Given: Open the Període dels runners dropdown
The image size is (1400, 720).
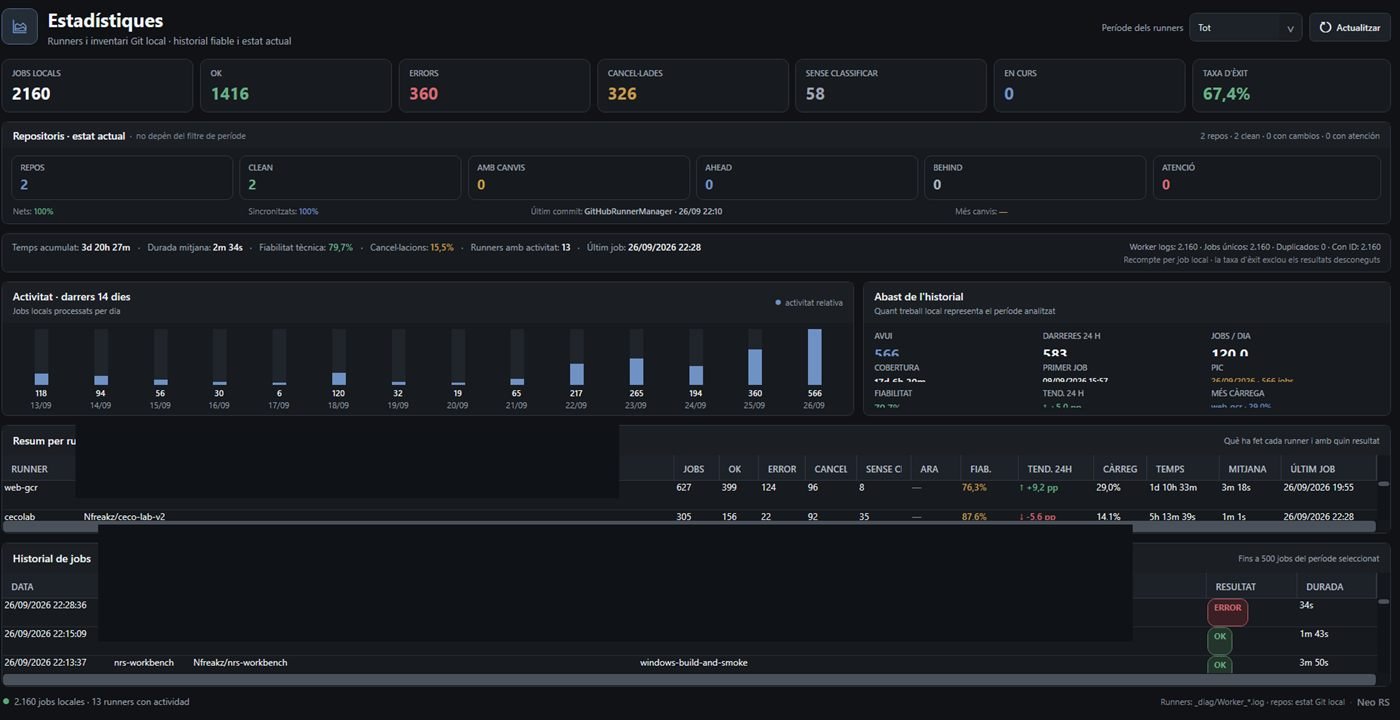Looking at the screenshot, I should (x=1246, y=27).
